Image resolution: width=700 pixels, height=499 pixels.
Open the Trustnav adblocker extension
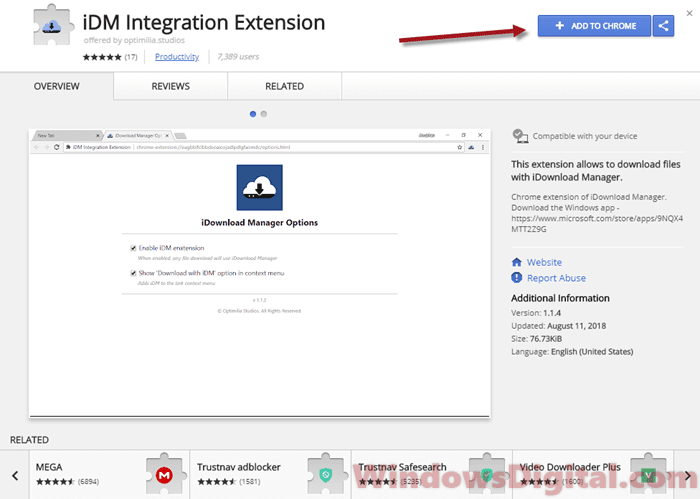pyautogui.click(x=271, y=474)
